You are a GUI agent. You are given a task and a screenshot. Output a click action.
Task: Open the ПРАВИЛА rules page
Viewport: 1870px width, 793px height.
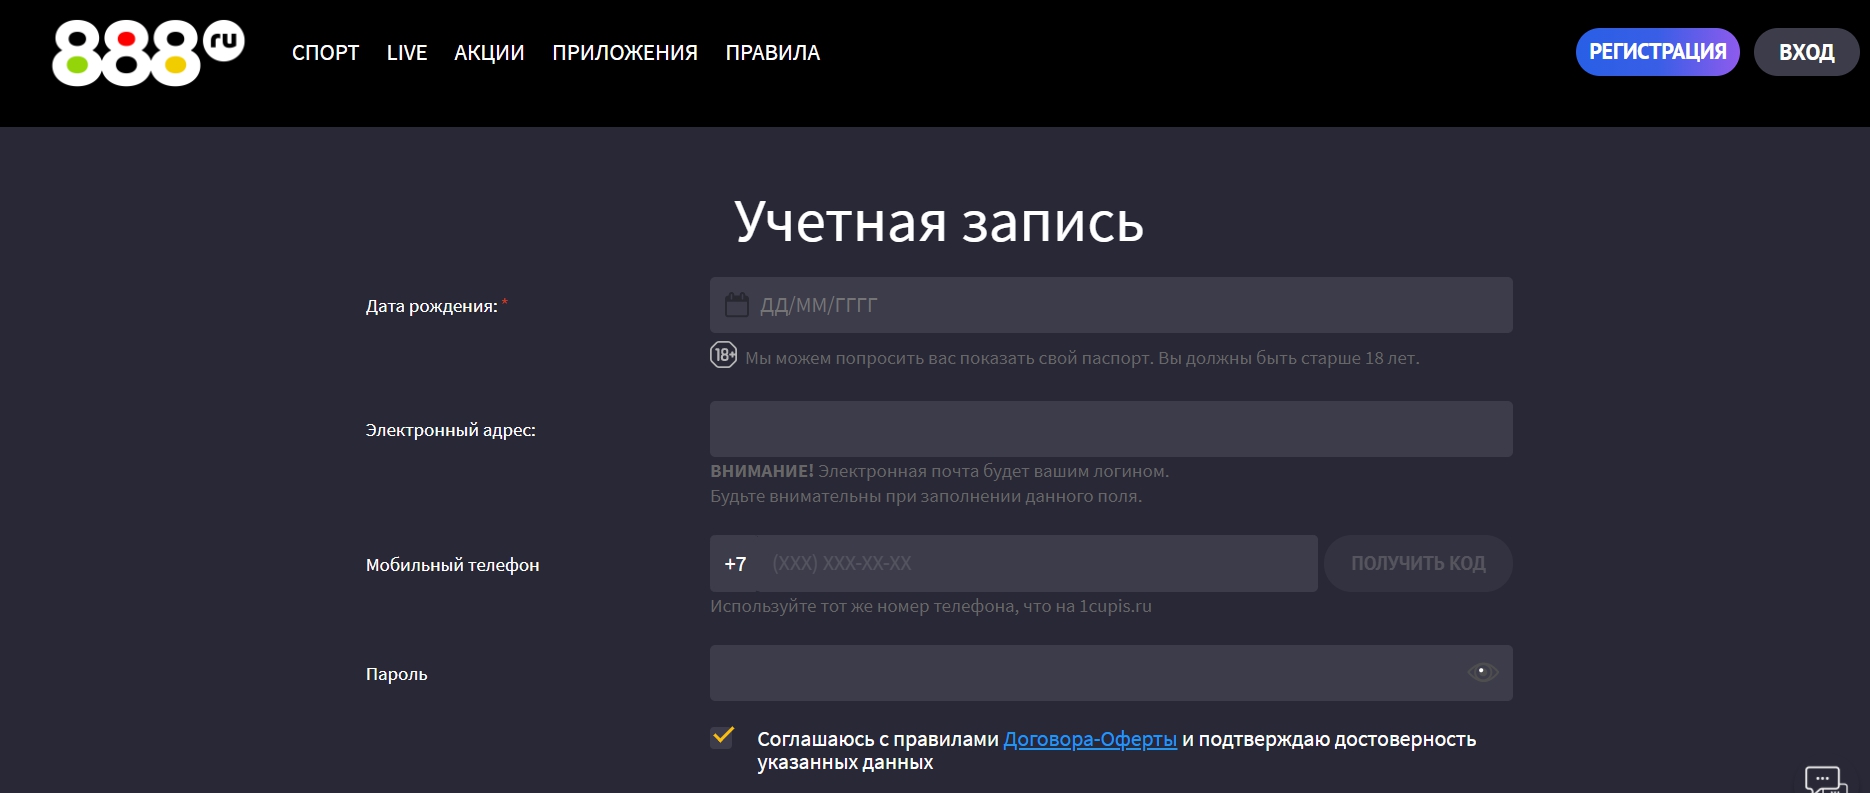tap(773, 53)
